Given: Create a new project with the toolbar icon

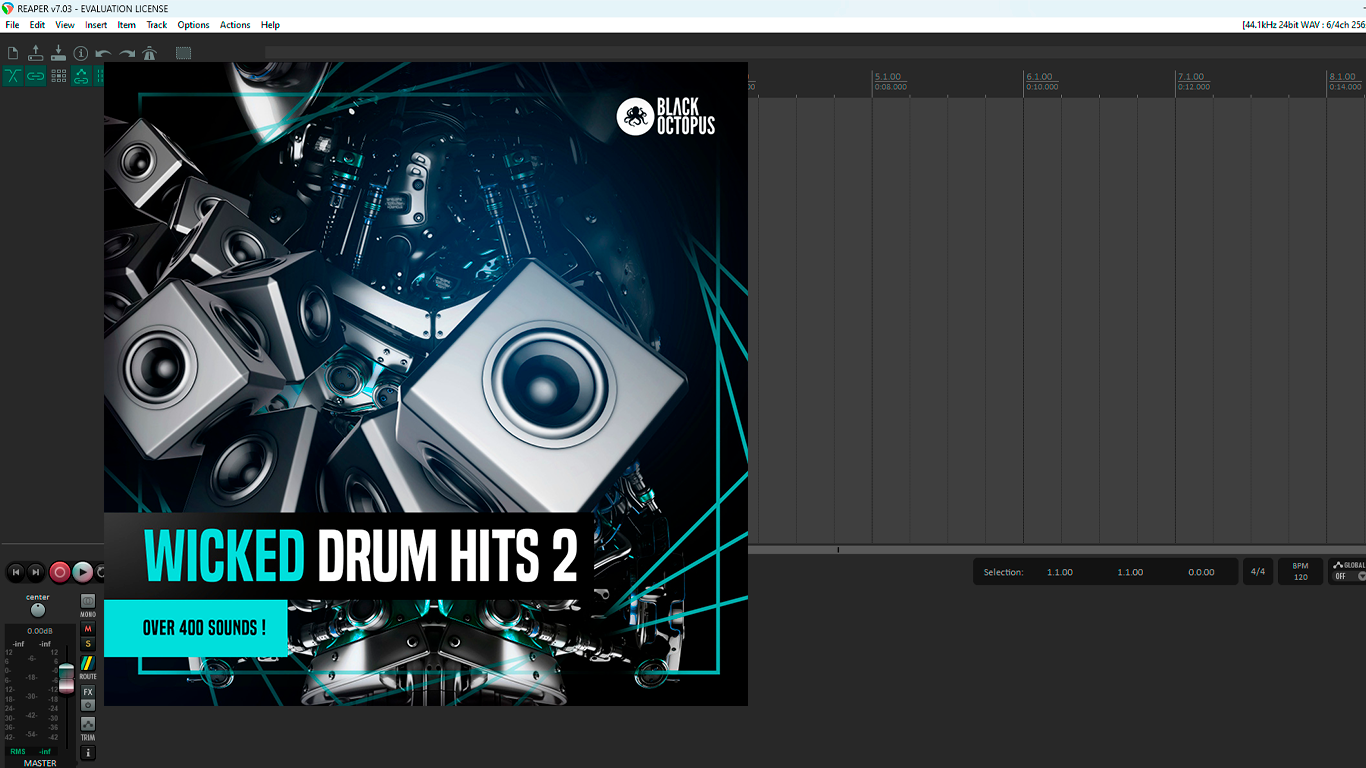Looking at the screenshot, I should [13, 53].
